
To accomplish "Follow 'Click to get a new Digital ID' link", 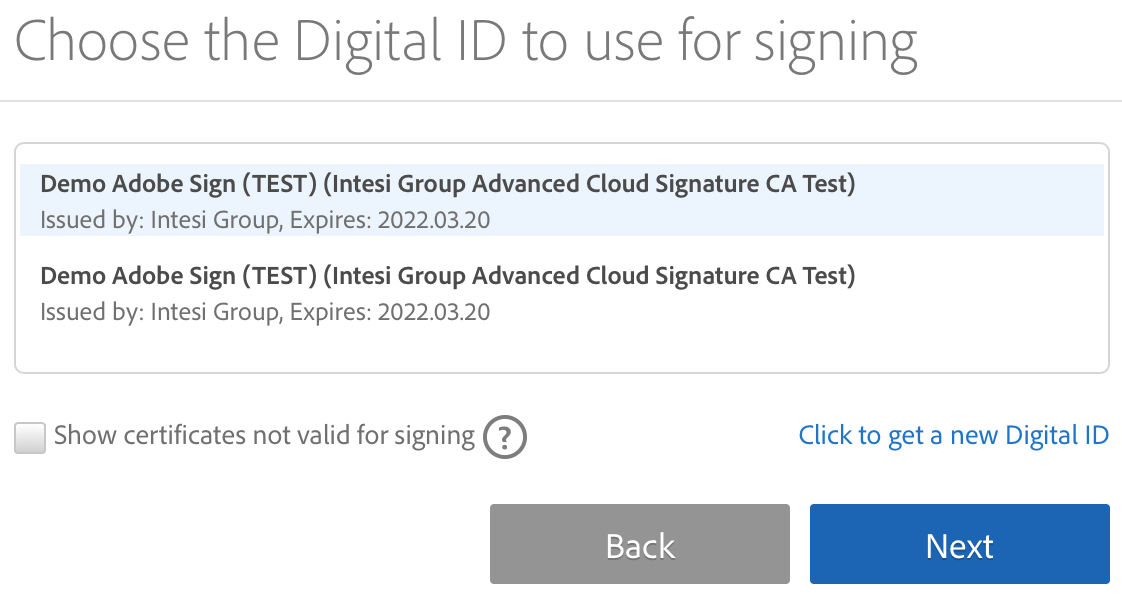I will click(953, 436).
